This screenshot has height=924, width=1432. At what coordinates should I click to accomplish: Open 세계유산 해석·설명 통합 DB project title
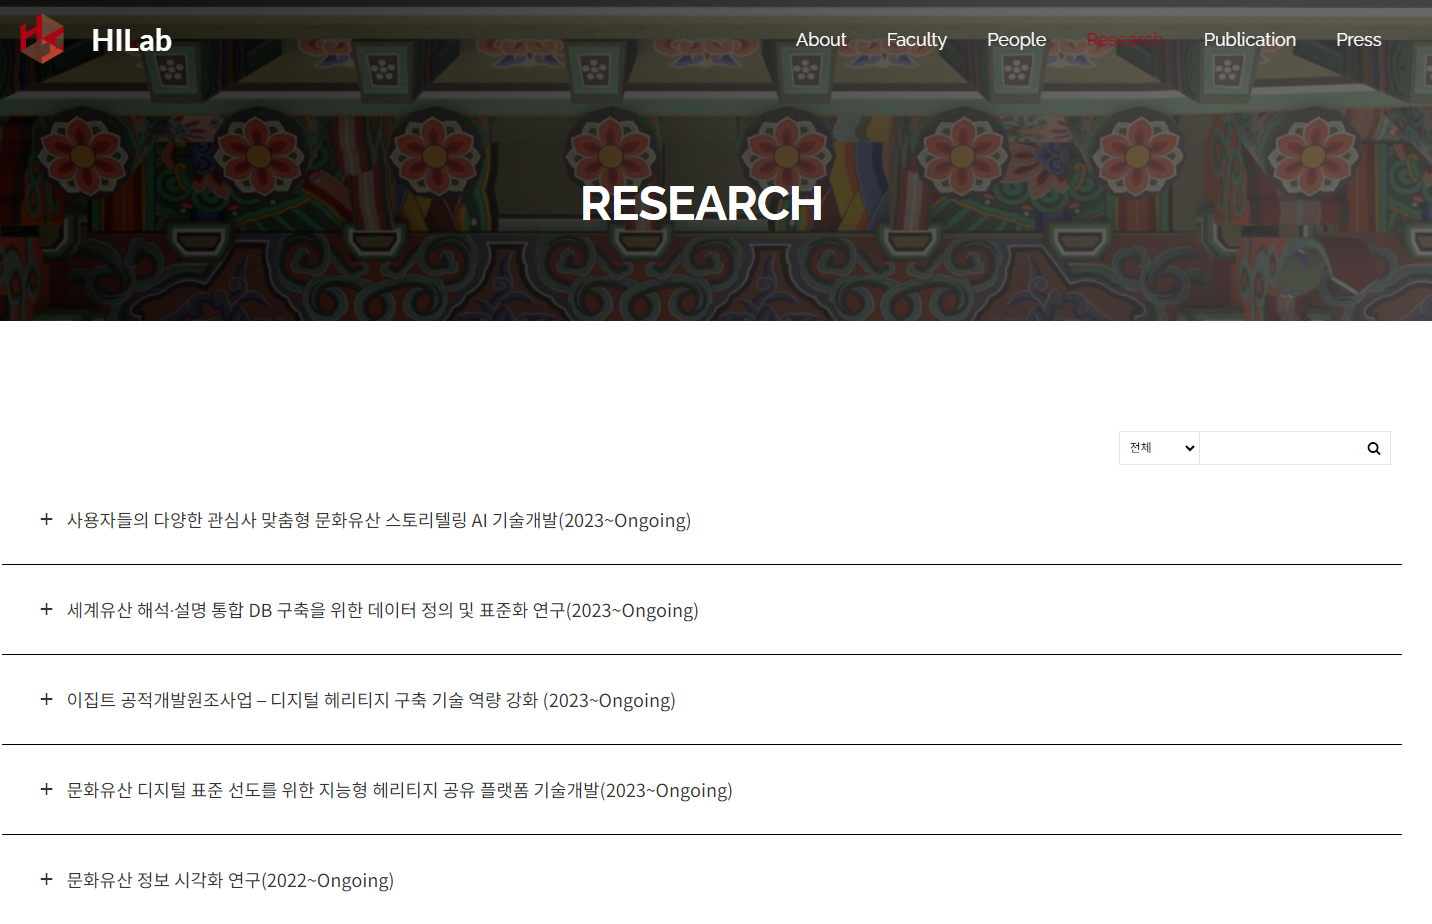tap(382, 610)
